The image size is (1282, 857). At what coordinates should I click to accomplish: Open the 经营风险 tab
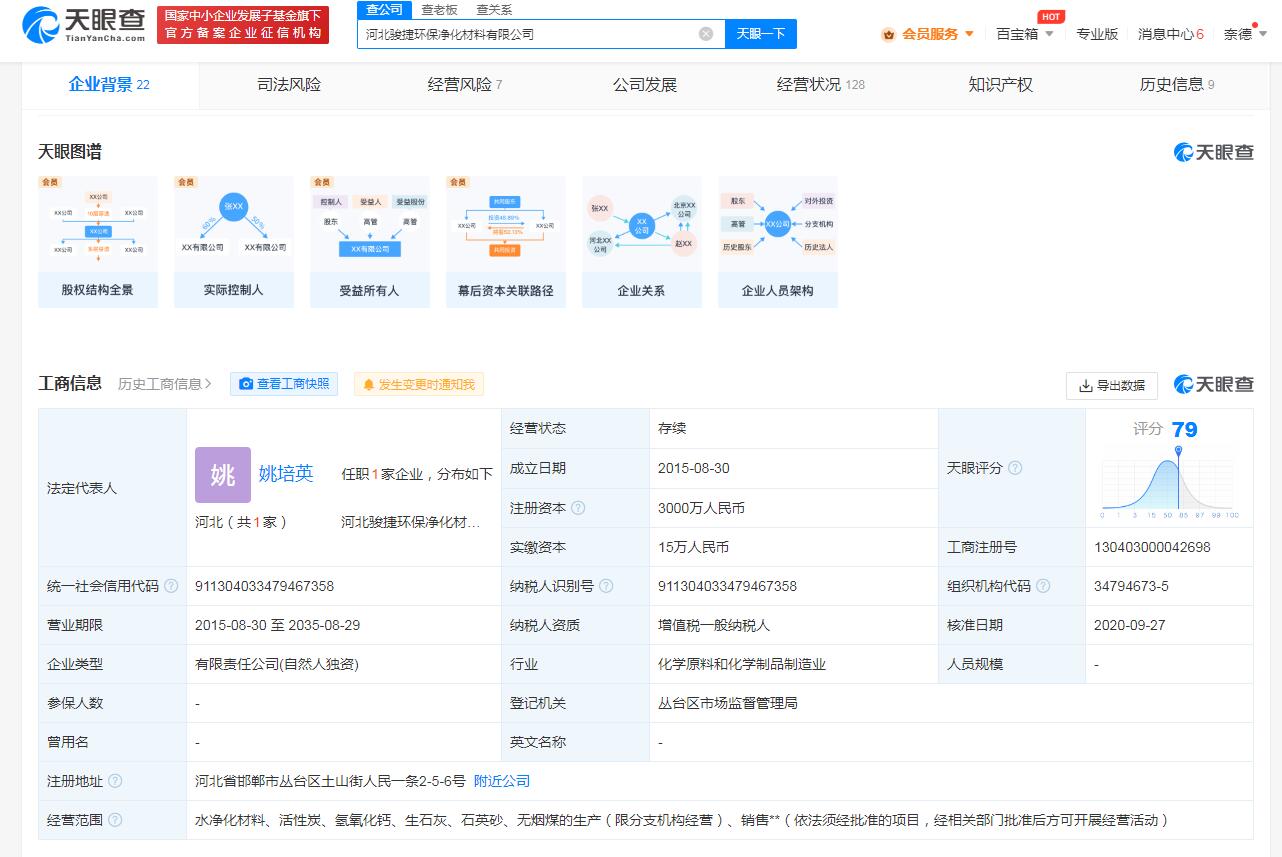[465, 85]
